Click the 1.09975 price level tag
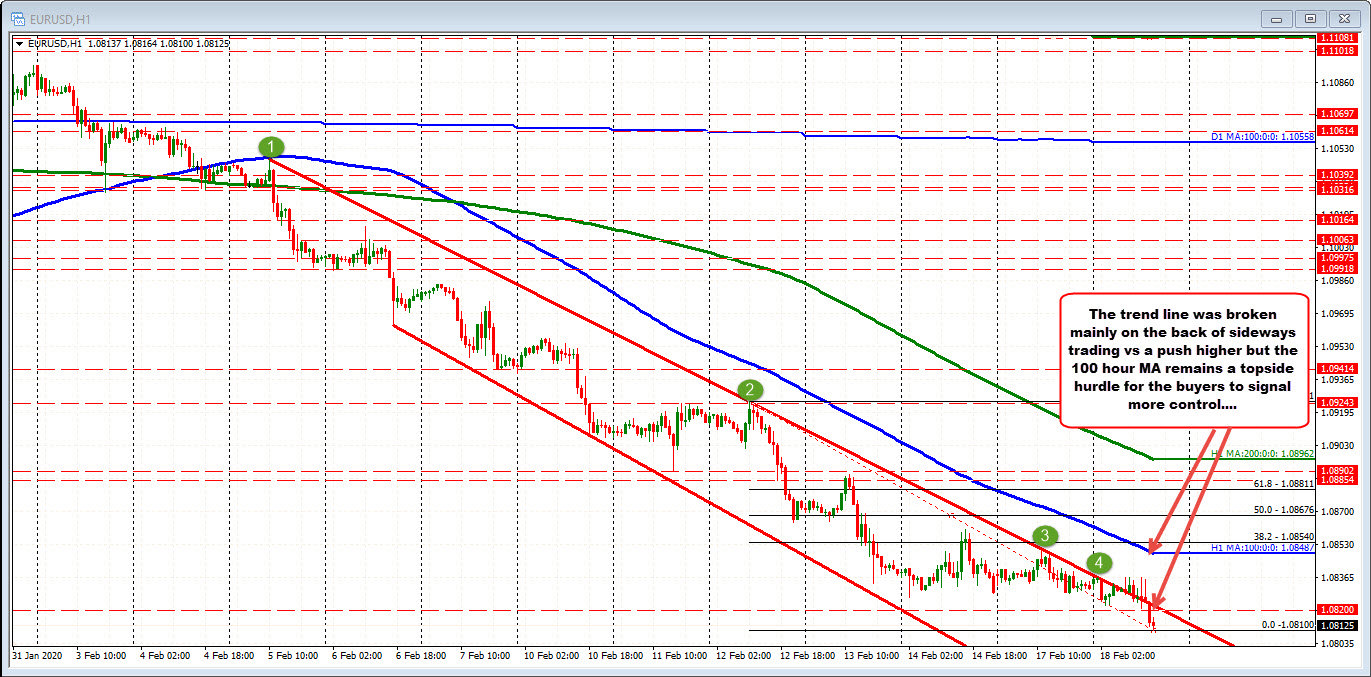Image resolution: width=1371 pixels, height=677 pixels. 1337,257
